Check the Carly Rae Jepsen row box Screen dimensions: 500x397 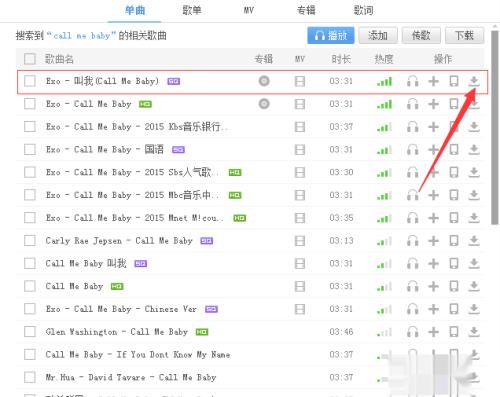[x=30, y=241]
